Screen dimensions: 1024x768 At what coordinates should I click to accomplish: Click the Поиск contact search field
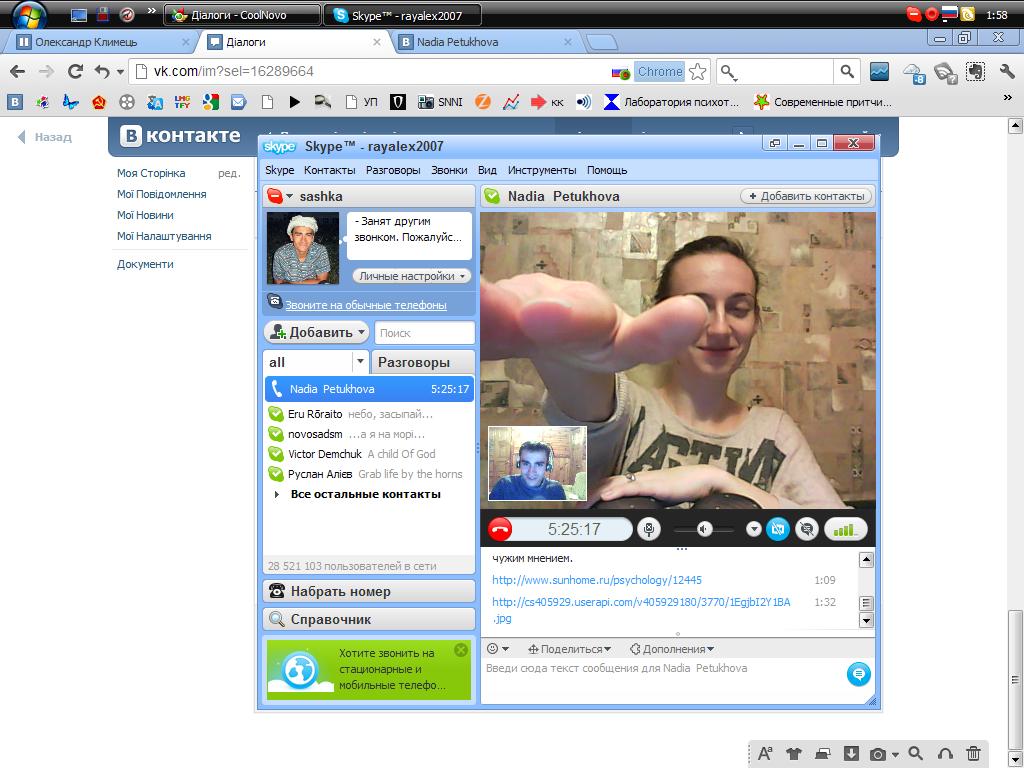coord(424,332)
